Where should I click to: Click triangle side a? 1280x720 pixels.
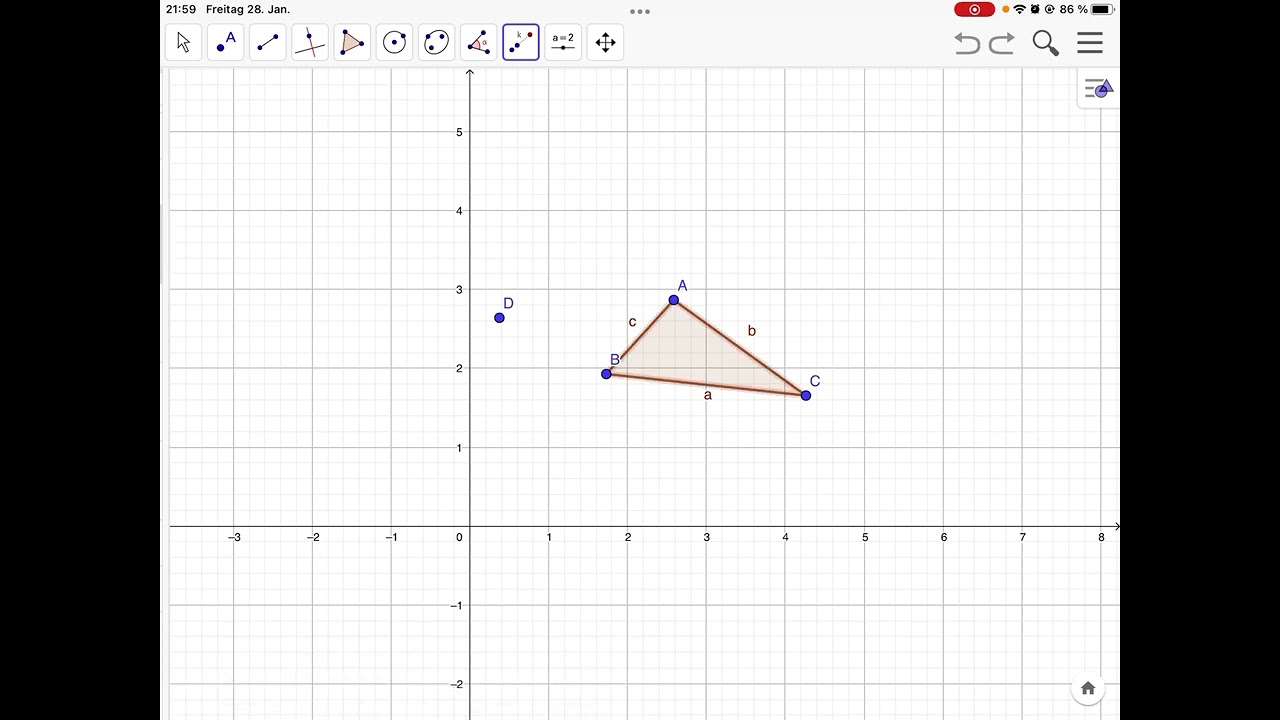[706, 385]
